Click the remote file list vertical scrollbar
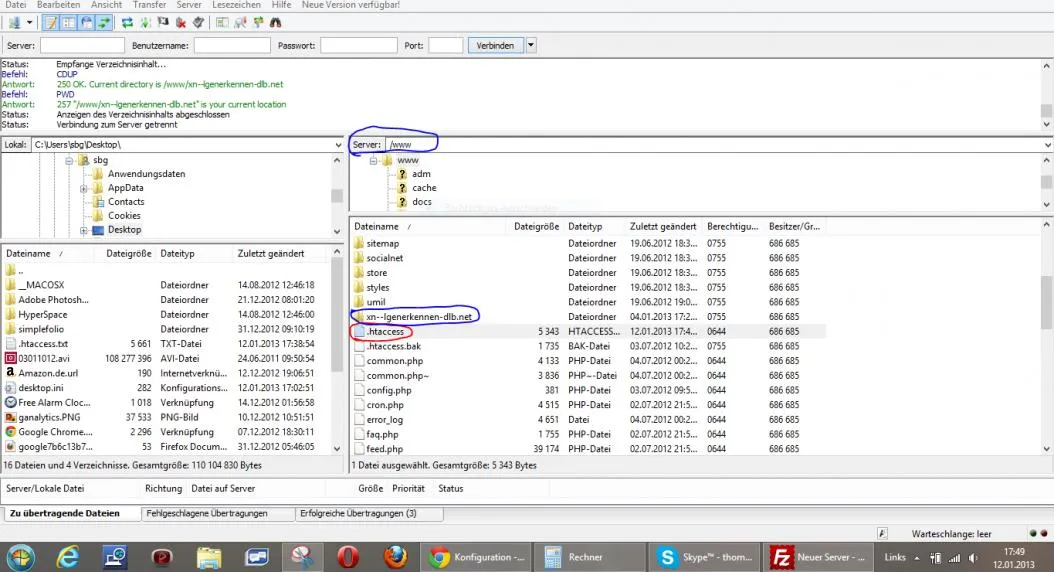Viewport: 1054px width, 572px height. point(1047,337)
